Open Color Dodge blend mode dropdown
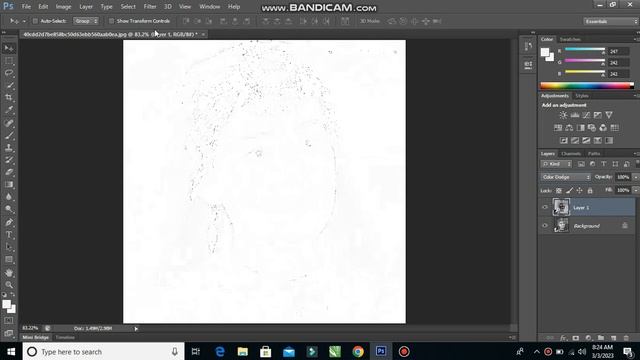 (x=566, y=177)
